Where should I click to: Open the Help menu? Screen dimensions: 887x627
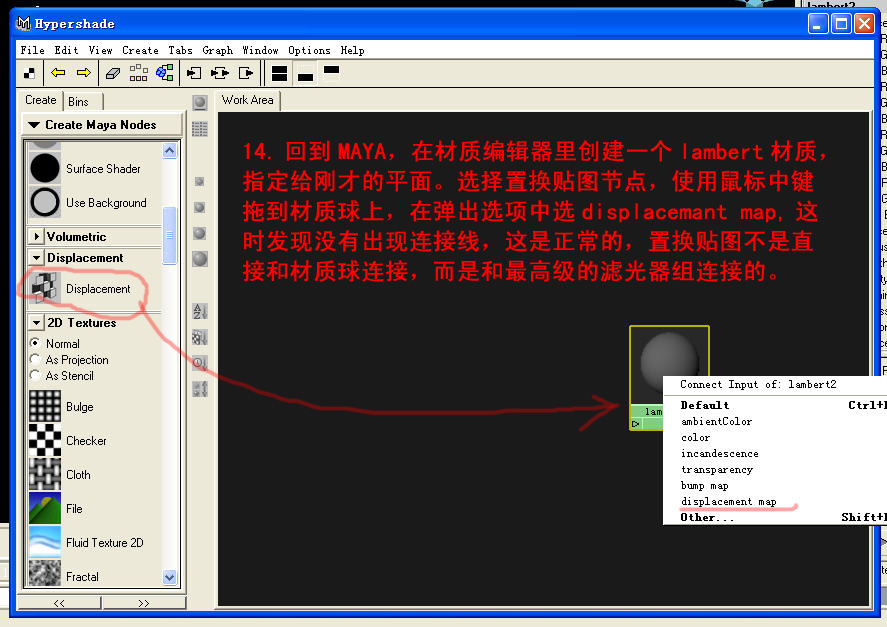[x=352, y=50]
